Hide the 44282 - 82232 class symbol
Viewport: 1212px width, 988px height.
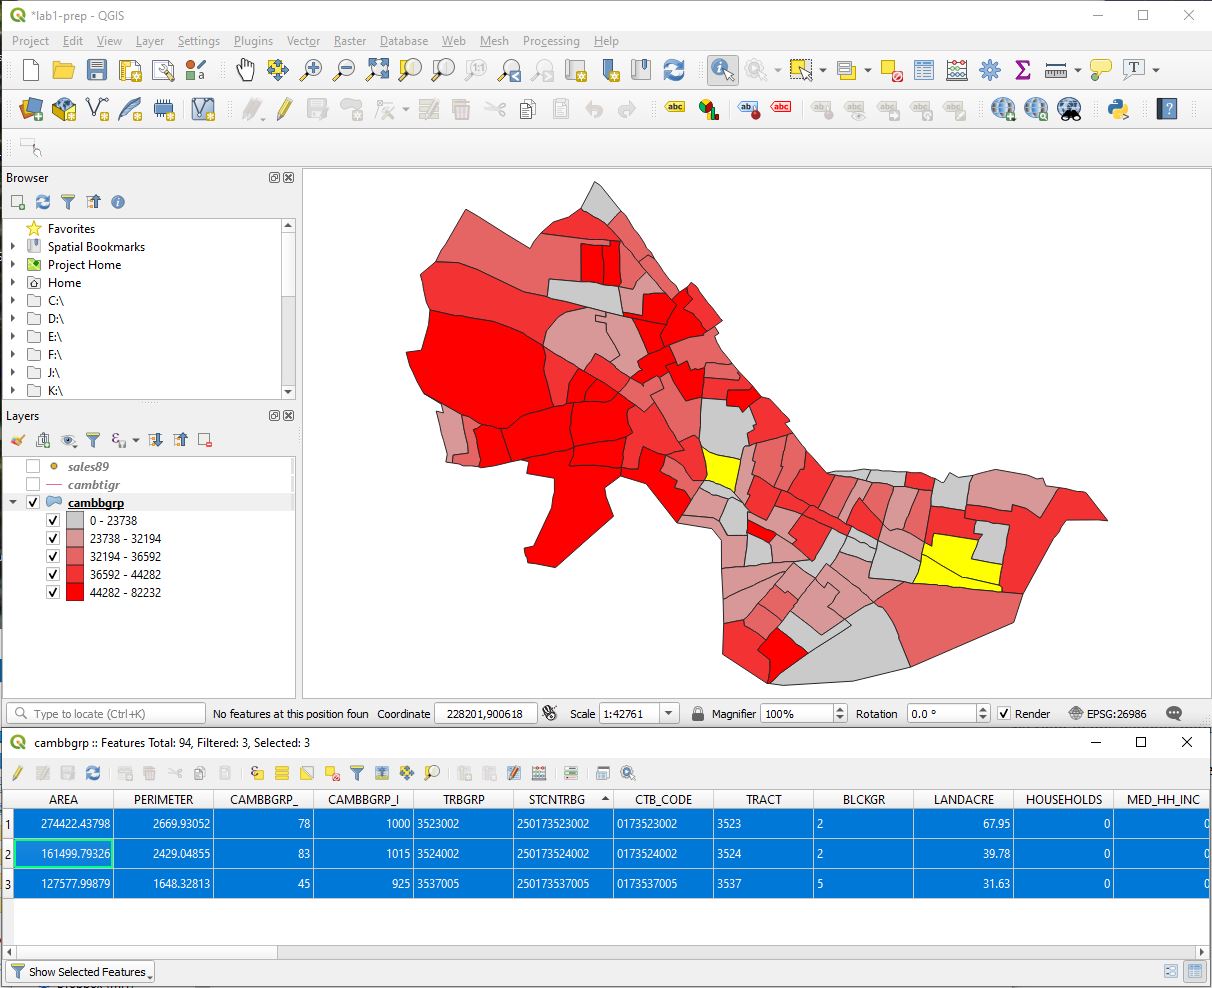(x=53, y=591)
